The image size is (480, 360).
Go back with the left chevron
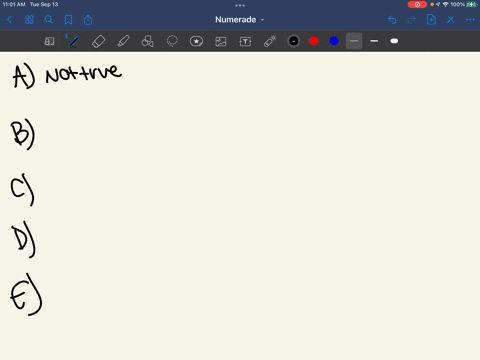[9, 20]
